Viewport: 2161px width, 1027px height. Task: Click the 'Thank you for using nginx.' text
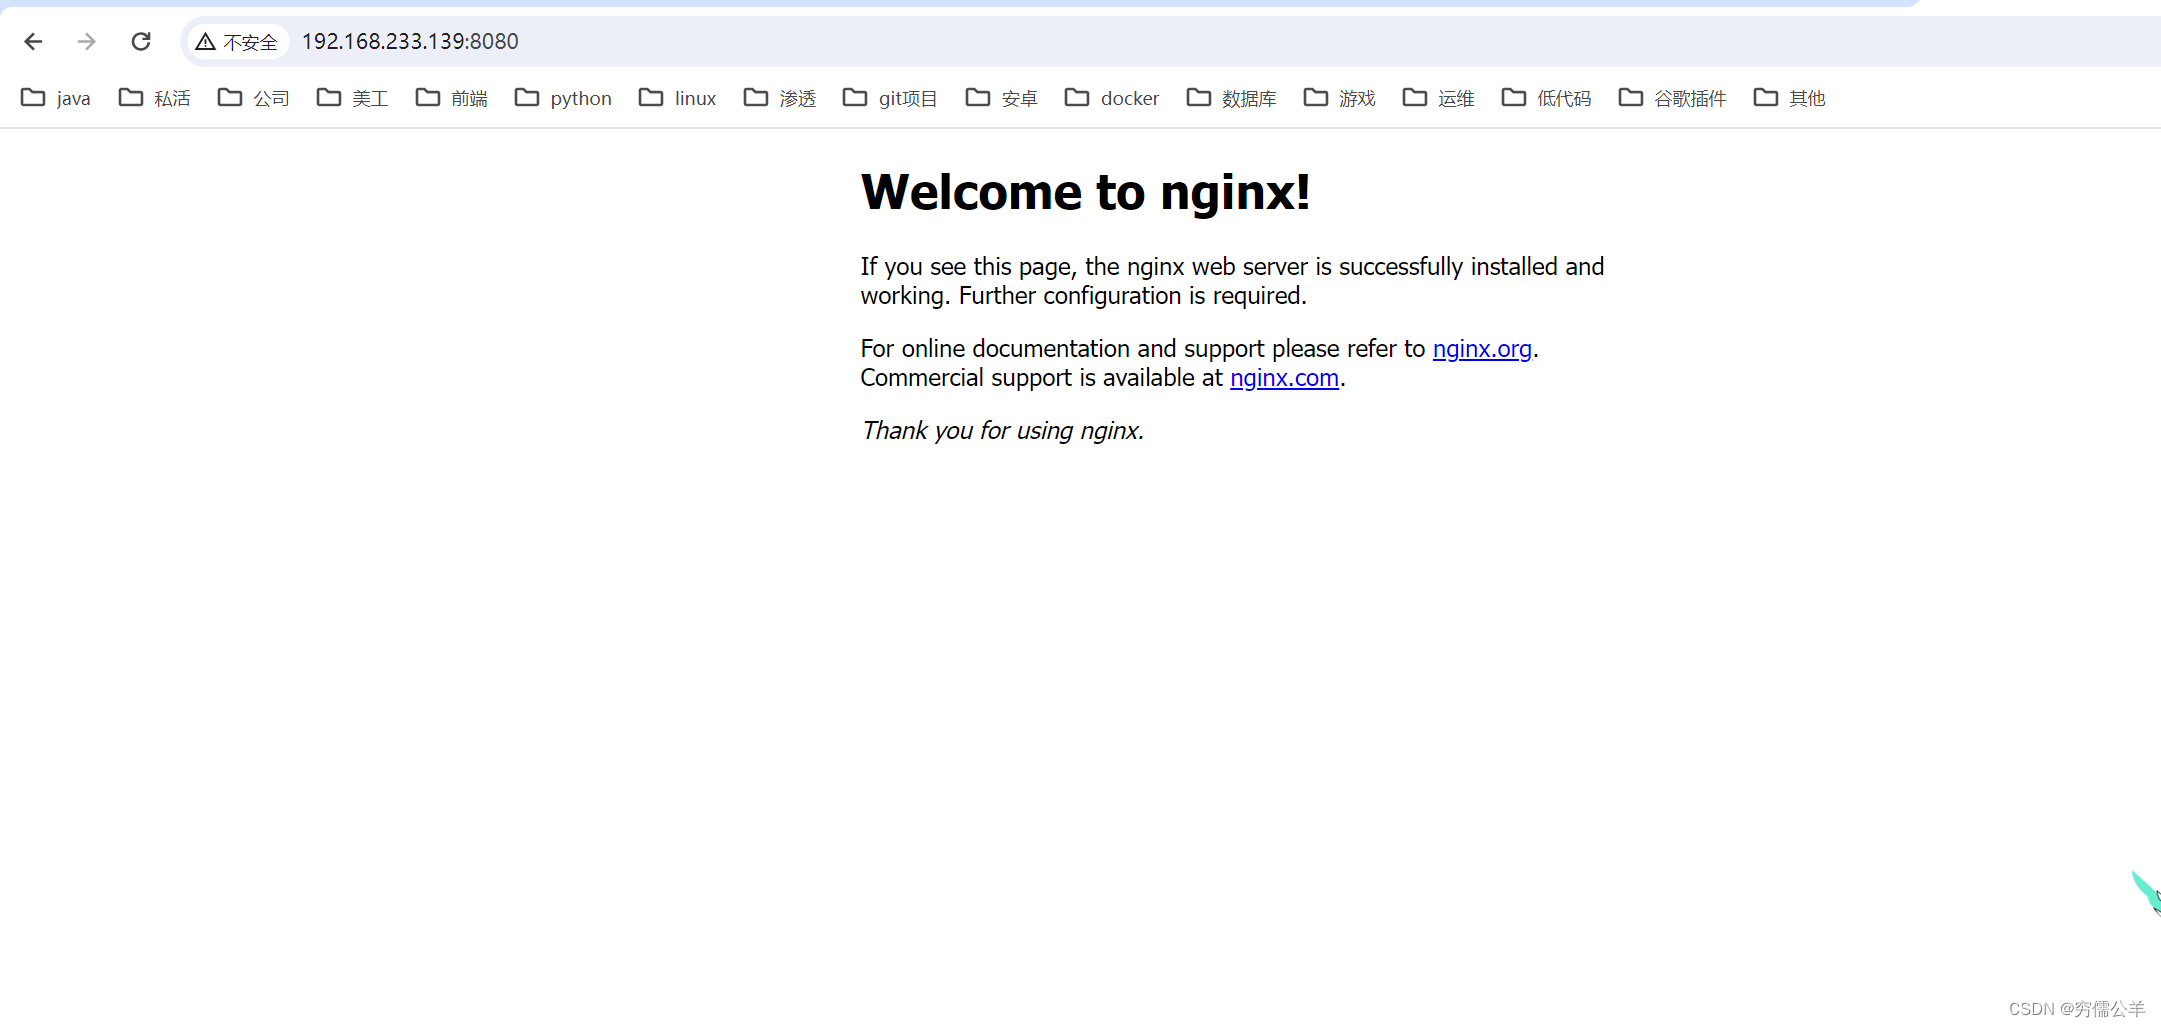tap(1002, 431)
